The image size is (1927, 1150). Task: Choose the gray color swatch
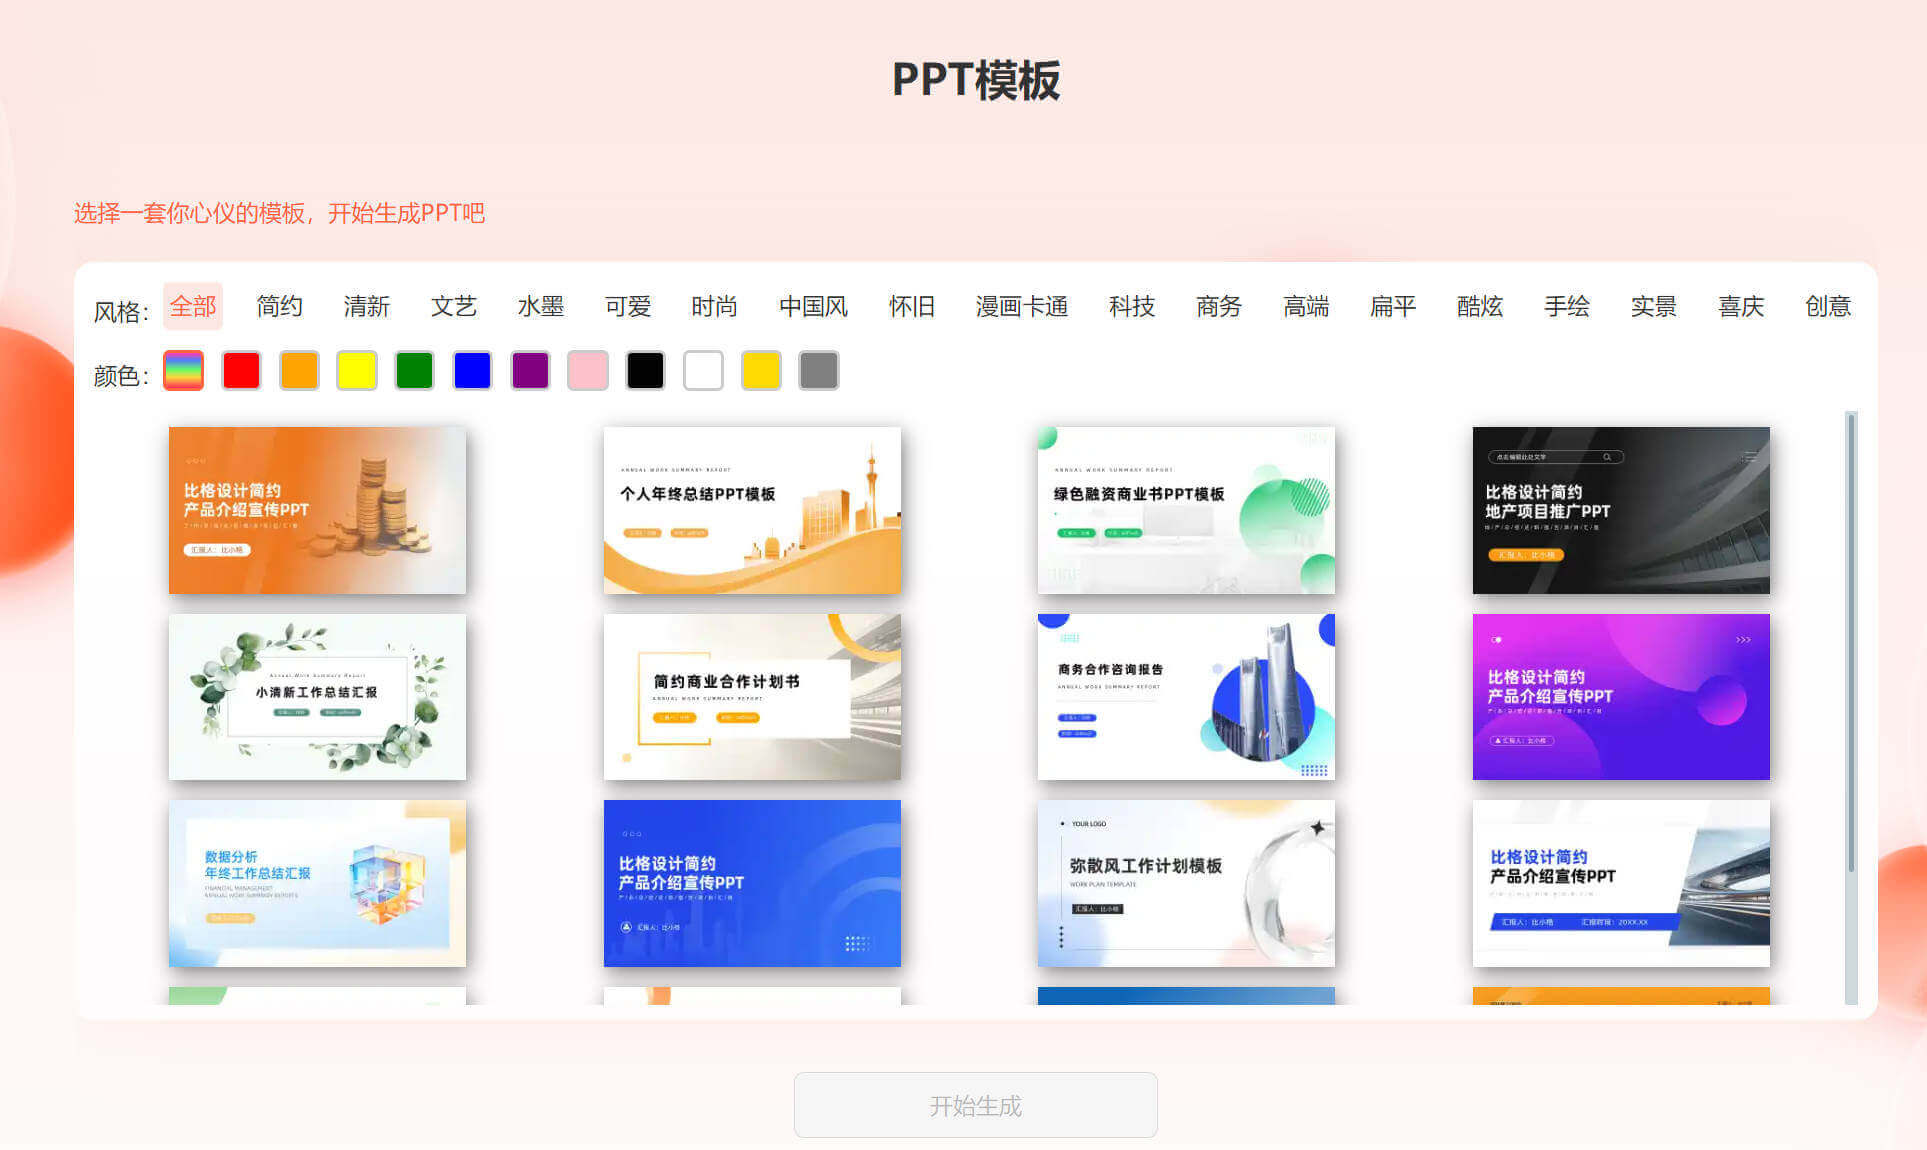coord(819,371)
